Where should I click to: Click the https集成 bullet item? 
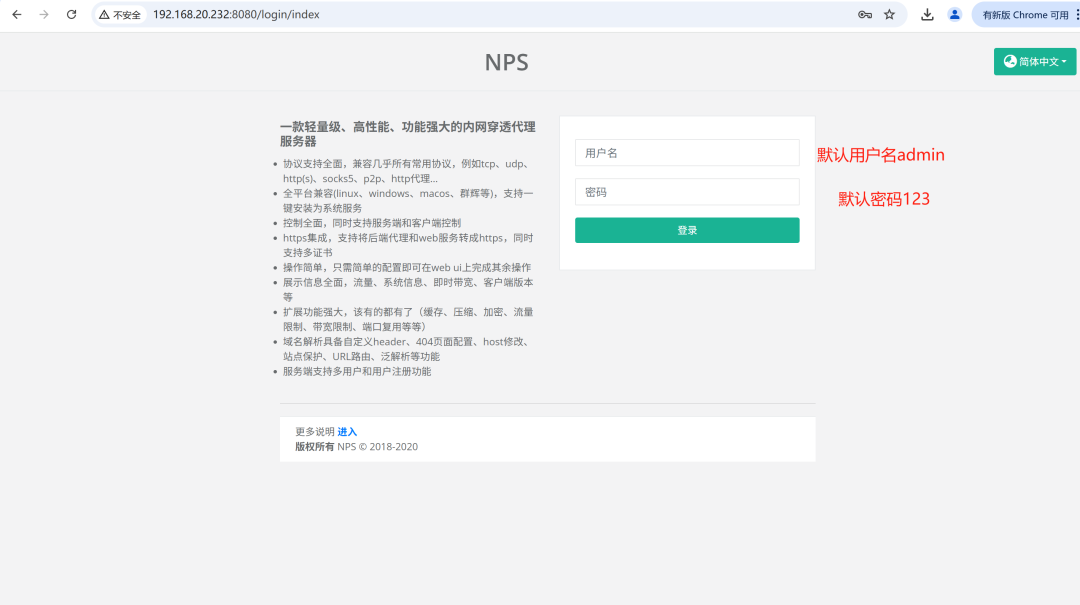point(408,245)
